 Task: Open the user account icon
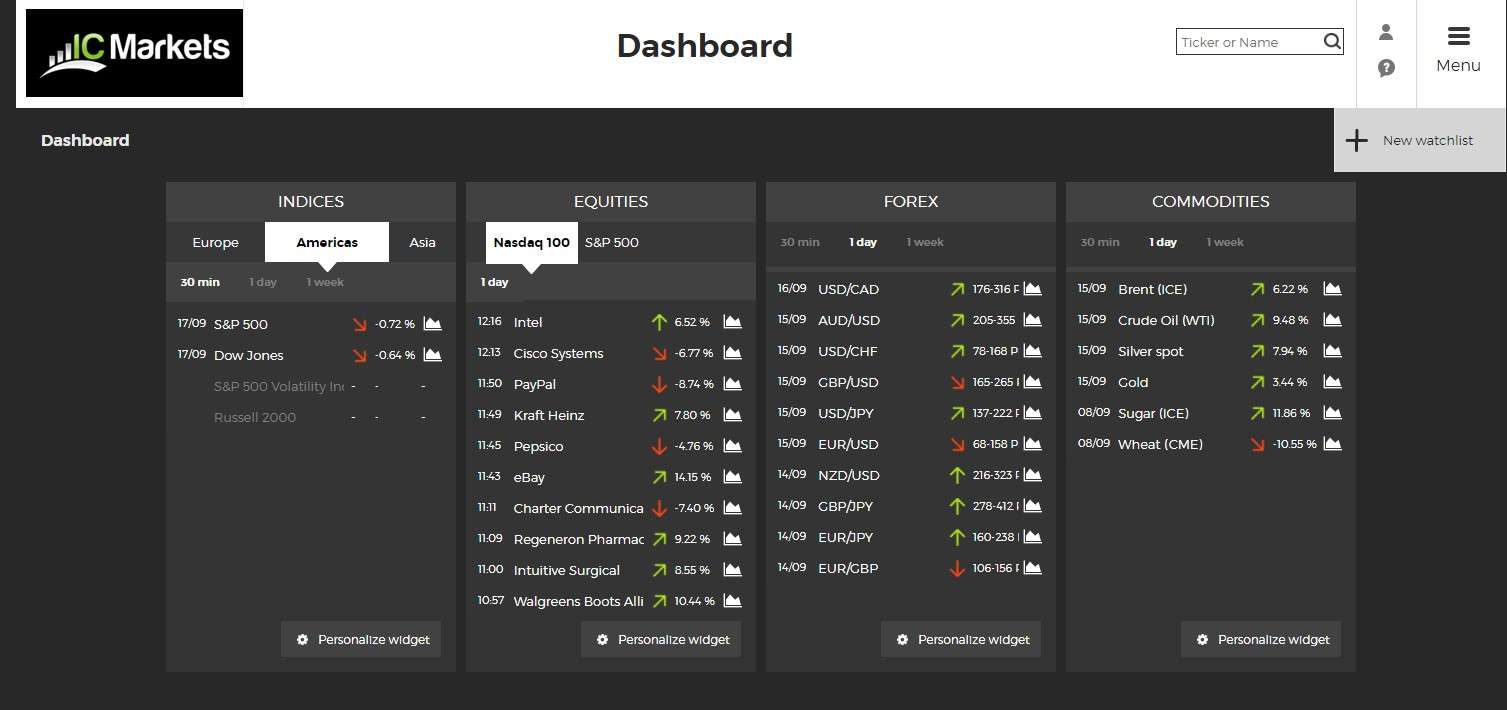tap(1386, 33)
